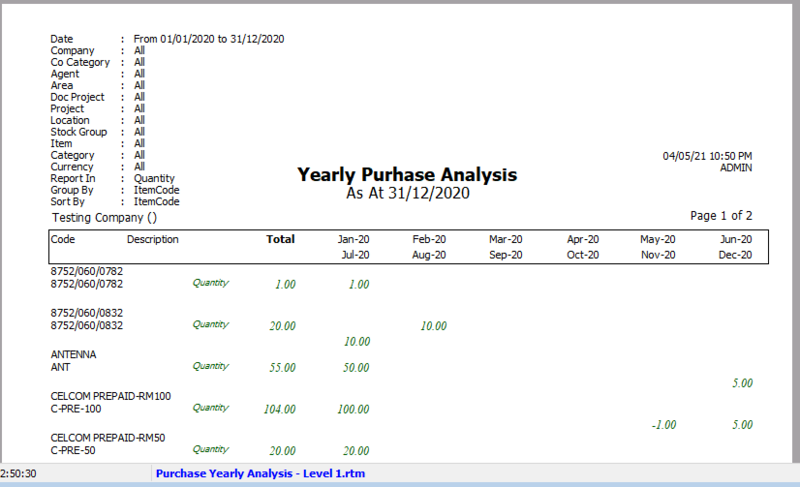Click 'Purchase Yearly Analysis - Level 1.rtm' in status bar
Screen dimensions: 800x487
pyautogui.click(x=260, y=473)
